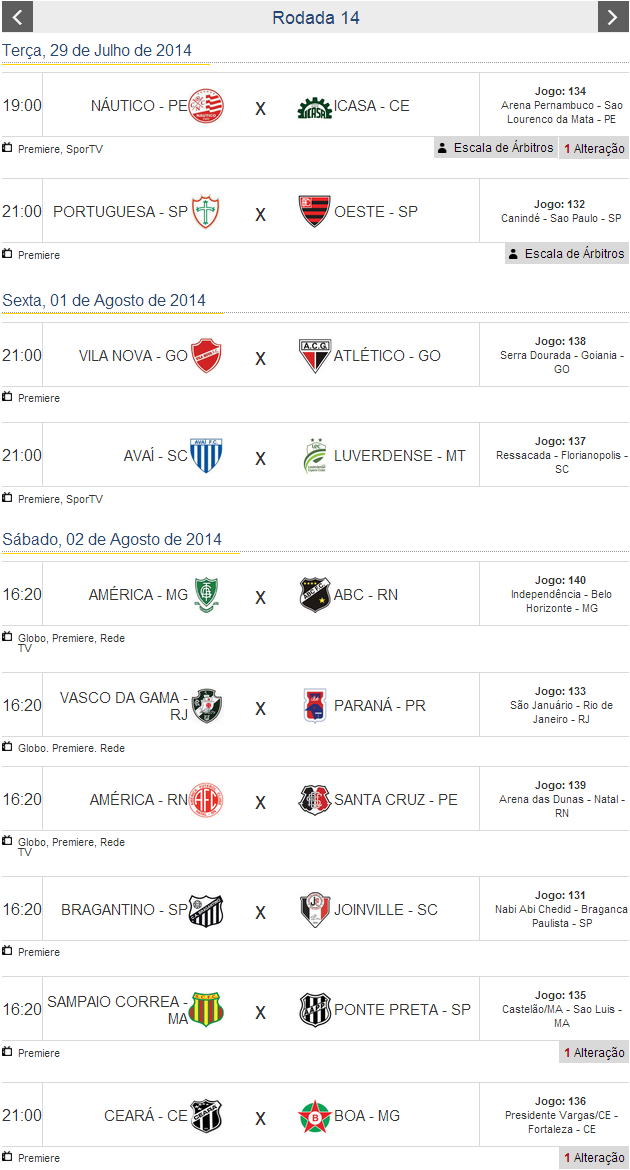View 1 Alteração for Náutico x Icasa
This screenshot has width=630, height=1170.
point(594,149)
